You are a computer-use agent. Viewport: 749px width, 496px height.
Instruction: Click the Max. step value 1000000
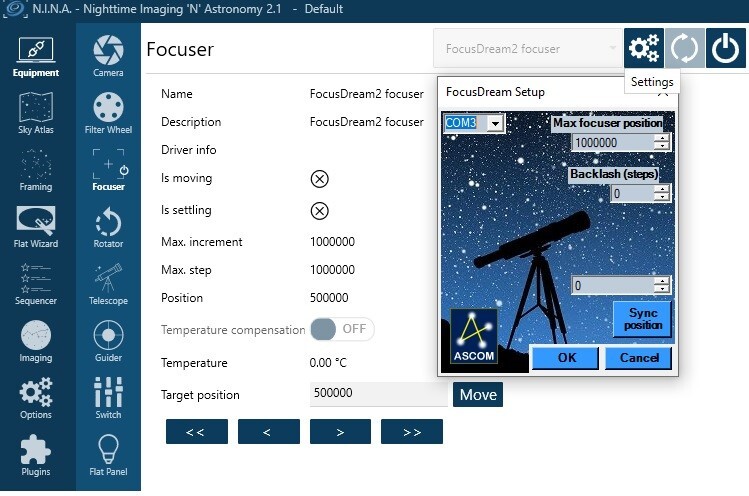[332, 270]
